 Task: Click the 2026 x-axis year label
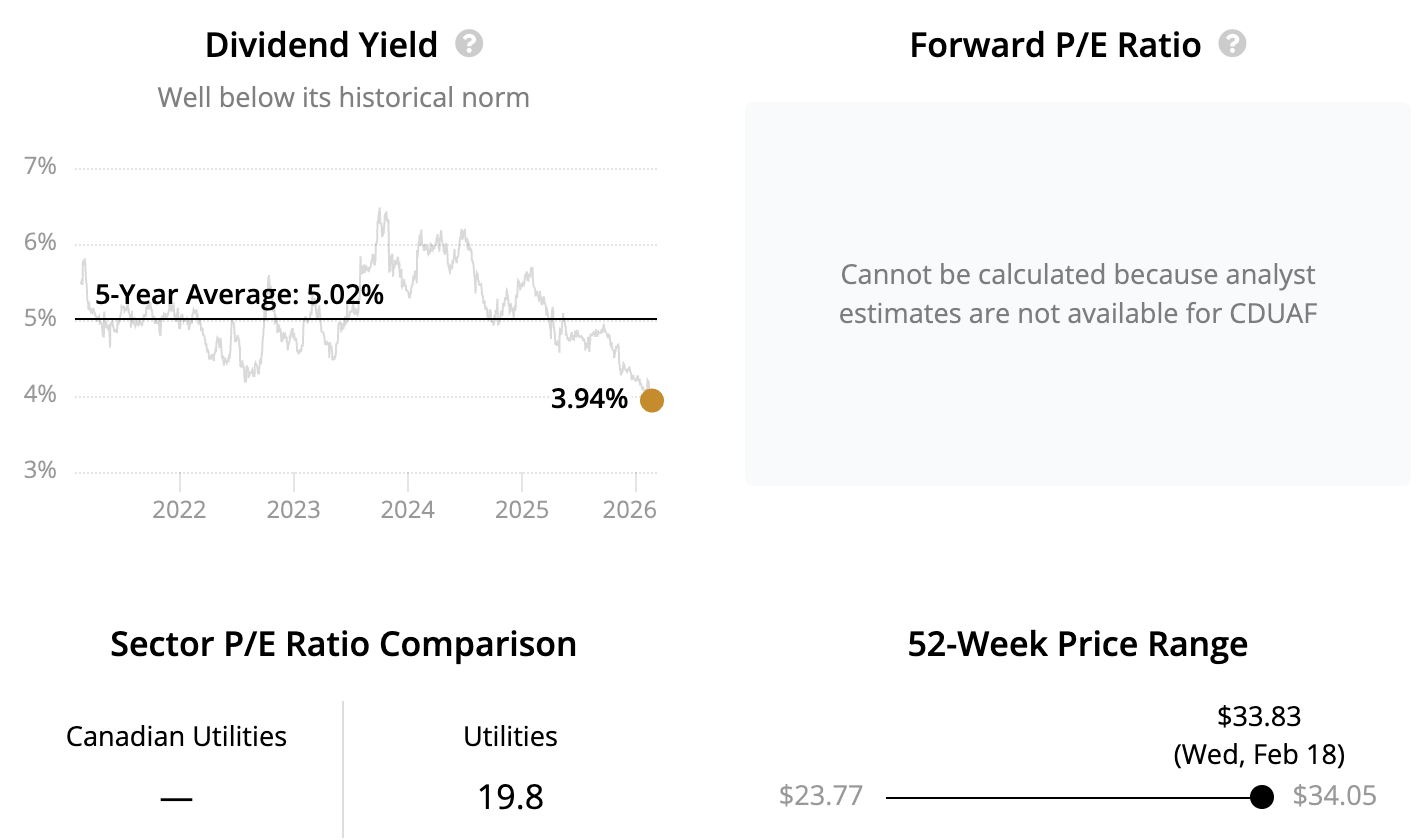(x=630, y=510)
